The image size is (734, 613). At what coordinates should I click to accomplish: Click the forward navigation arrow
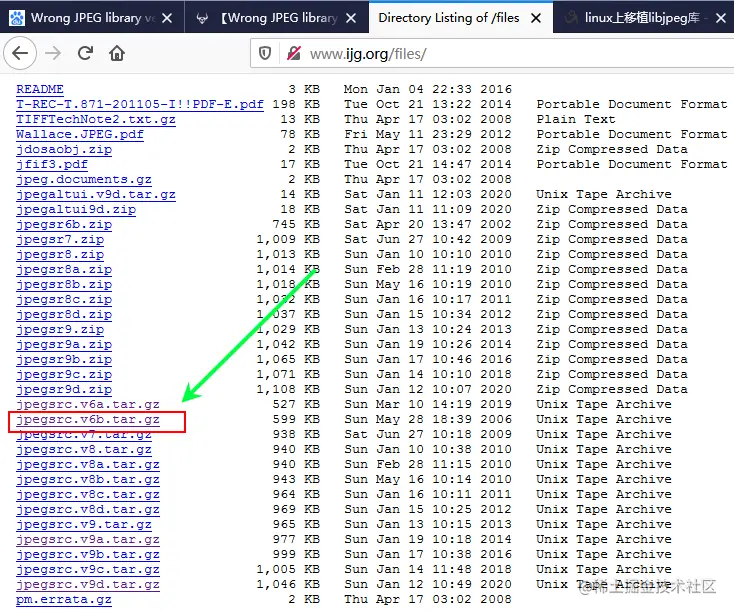(x=53, y=53)
